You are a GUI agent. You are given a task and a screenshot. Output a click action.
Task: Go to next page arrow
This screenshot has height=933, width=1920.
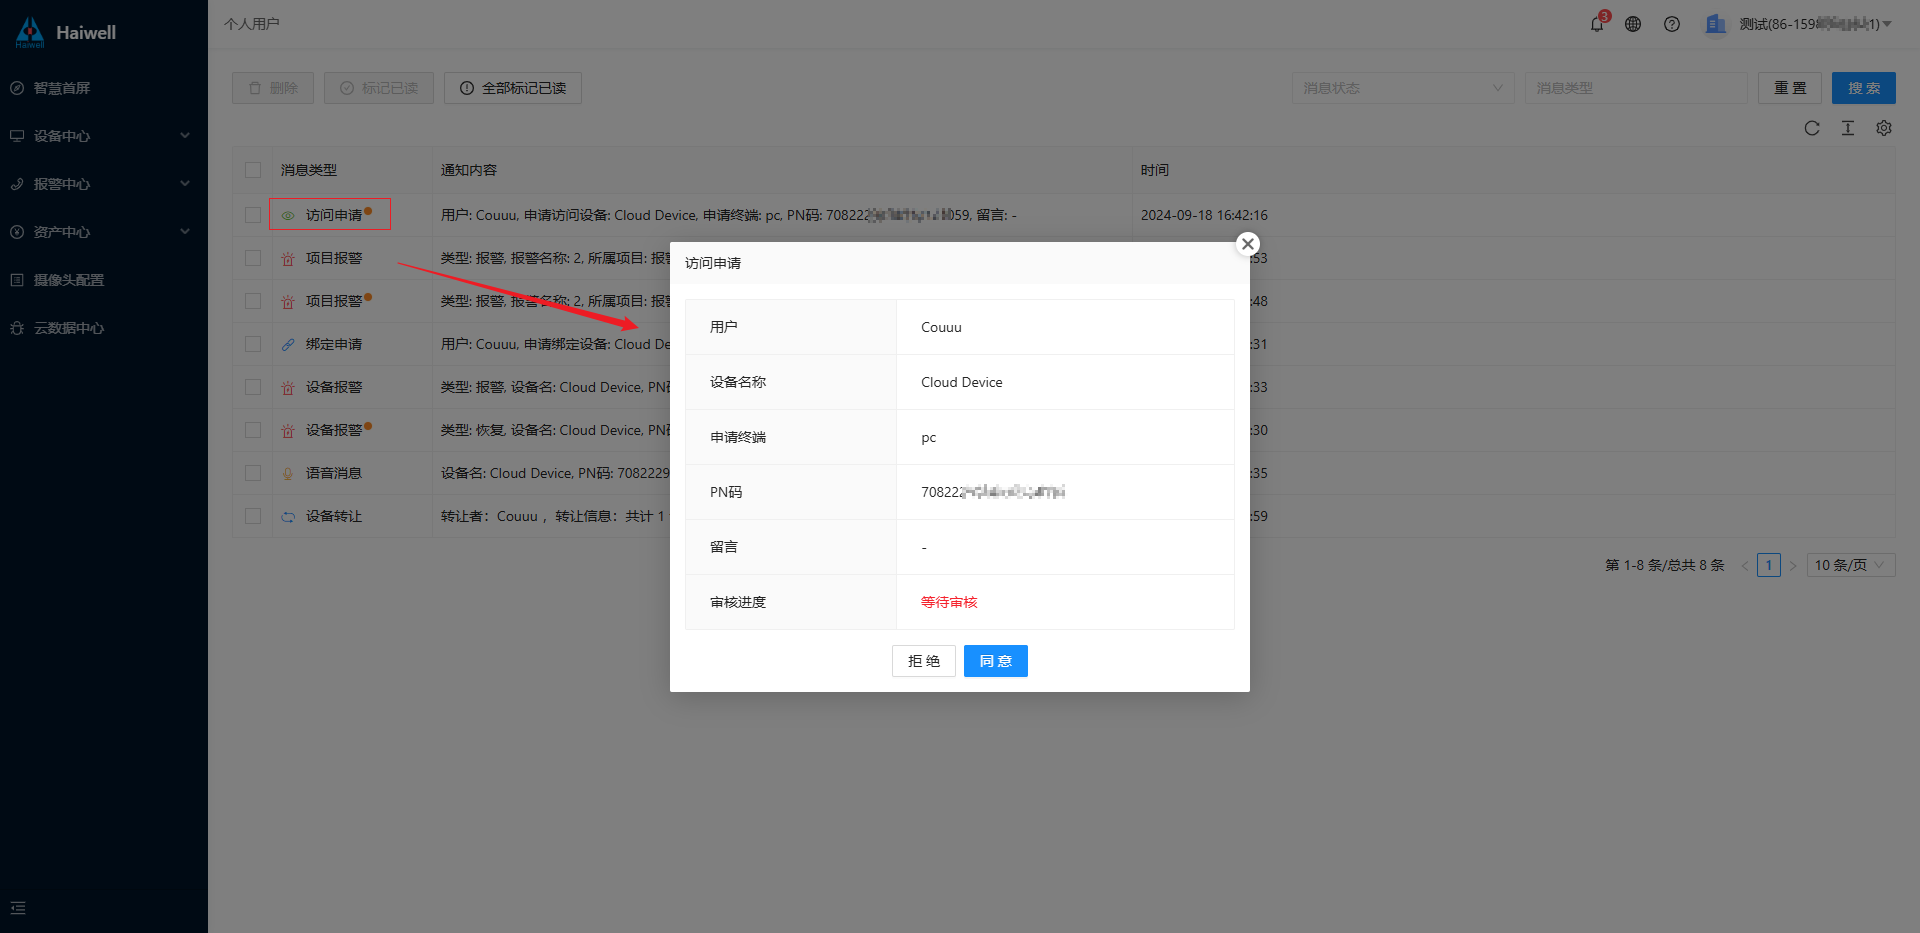1793,565
